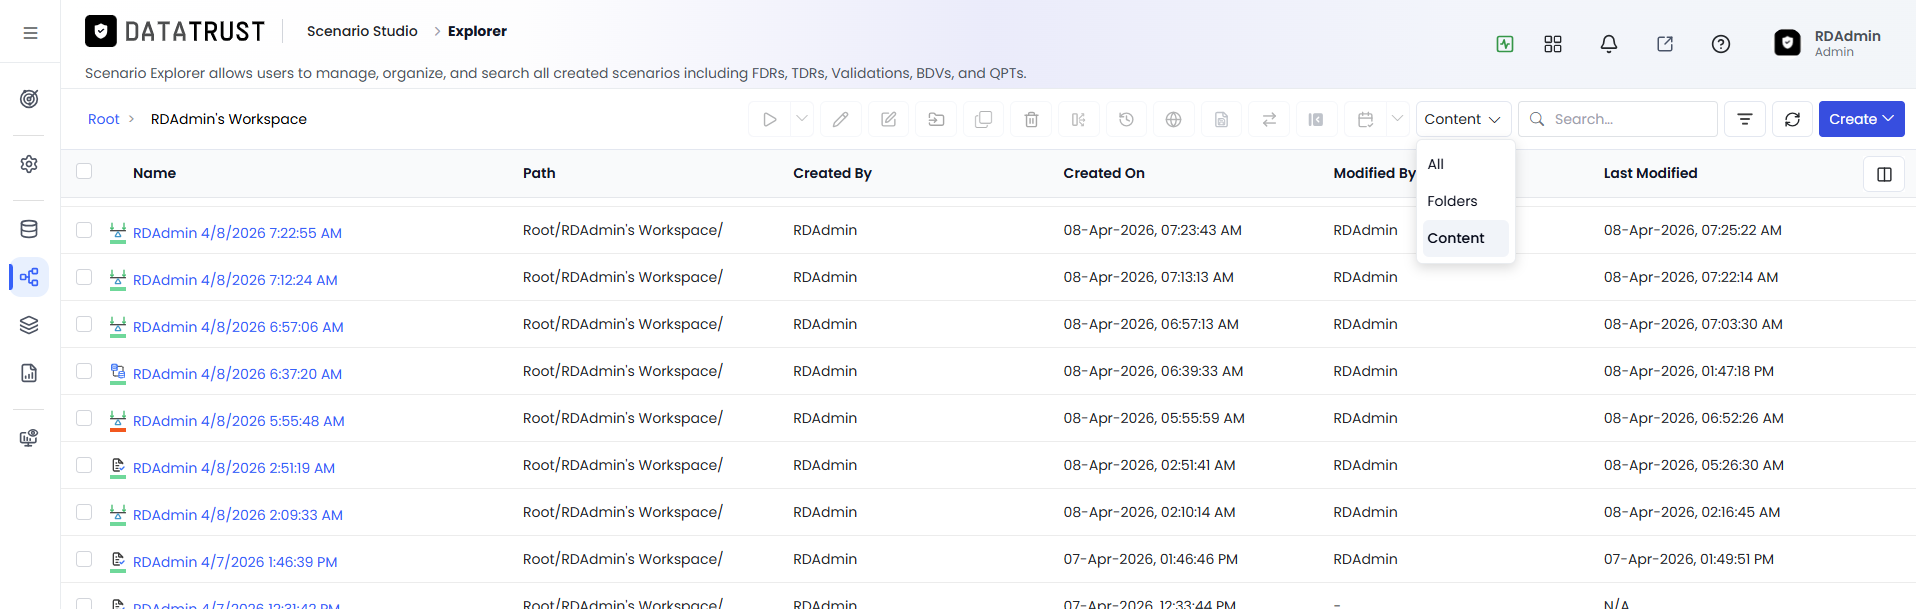1916x609 pixels.
Task: Click the Path column header
Action: click(539, 173)
